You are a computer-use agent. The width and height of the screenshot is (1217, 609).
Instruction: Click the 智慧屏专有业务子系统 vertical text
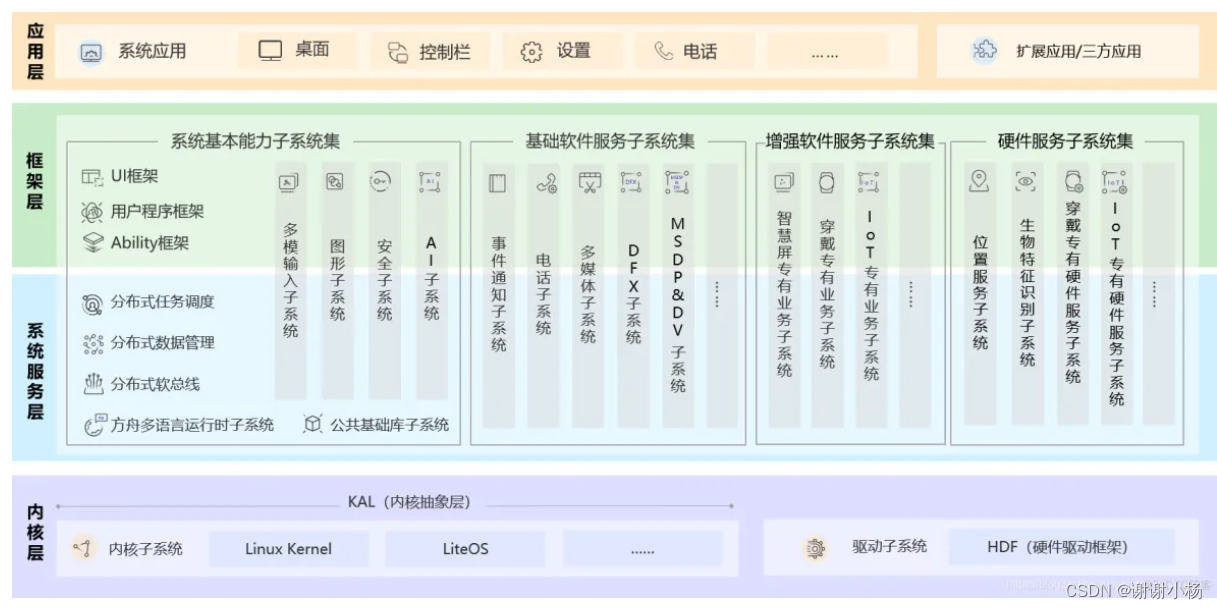coord(784,293)
